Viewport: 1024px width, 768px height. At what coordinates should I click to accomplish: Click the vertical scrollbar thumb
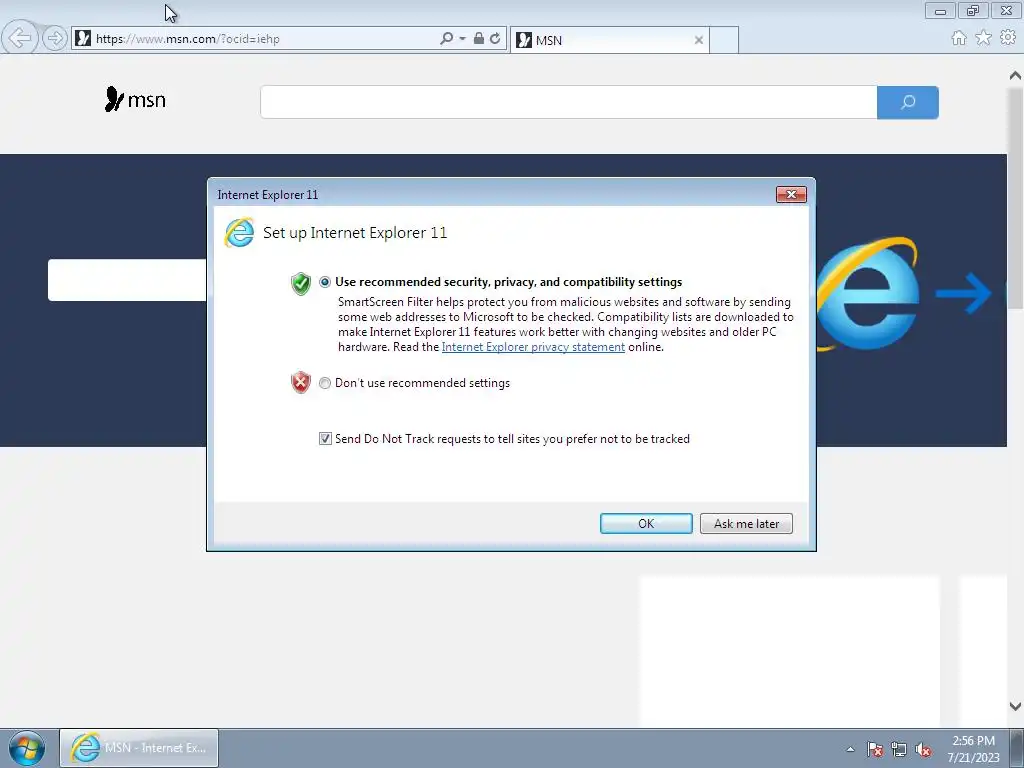point(1015,197)
